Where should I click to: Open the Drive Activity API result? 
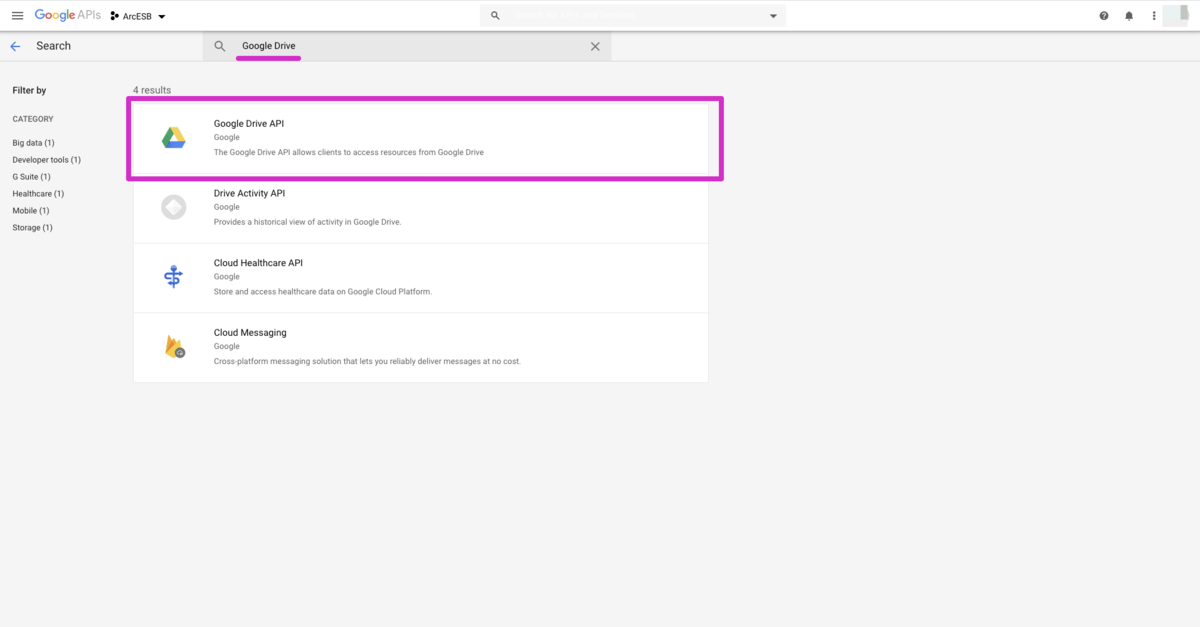pos(421,208)
